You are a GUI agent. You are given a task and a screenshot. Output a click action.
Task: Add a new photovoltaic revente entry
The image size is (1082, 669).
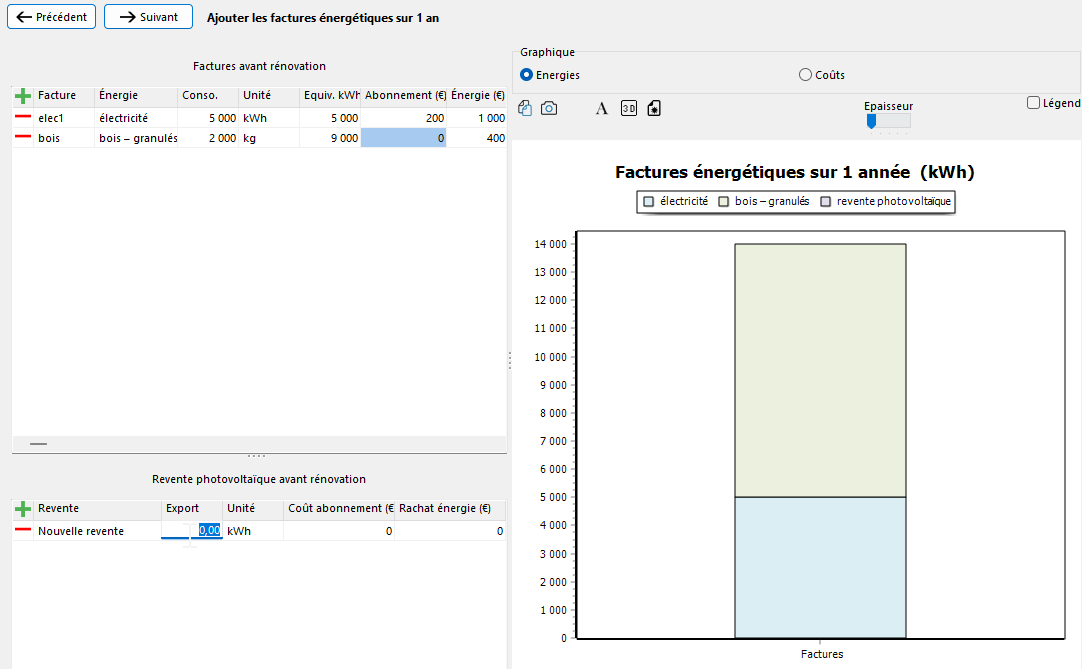[23, 509]
